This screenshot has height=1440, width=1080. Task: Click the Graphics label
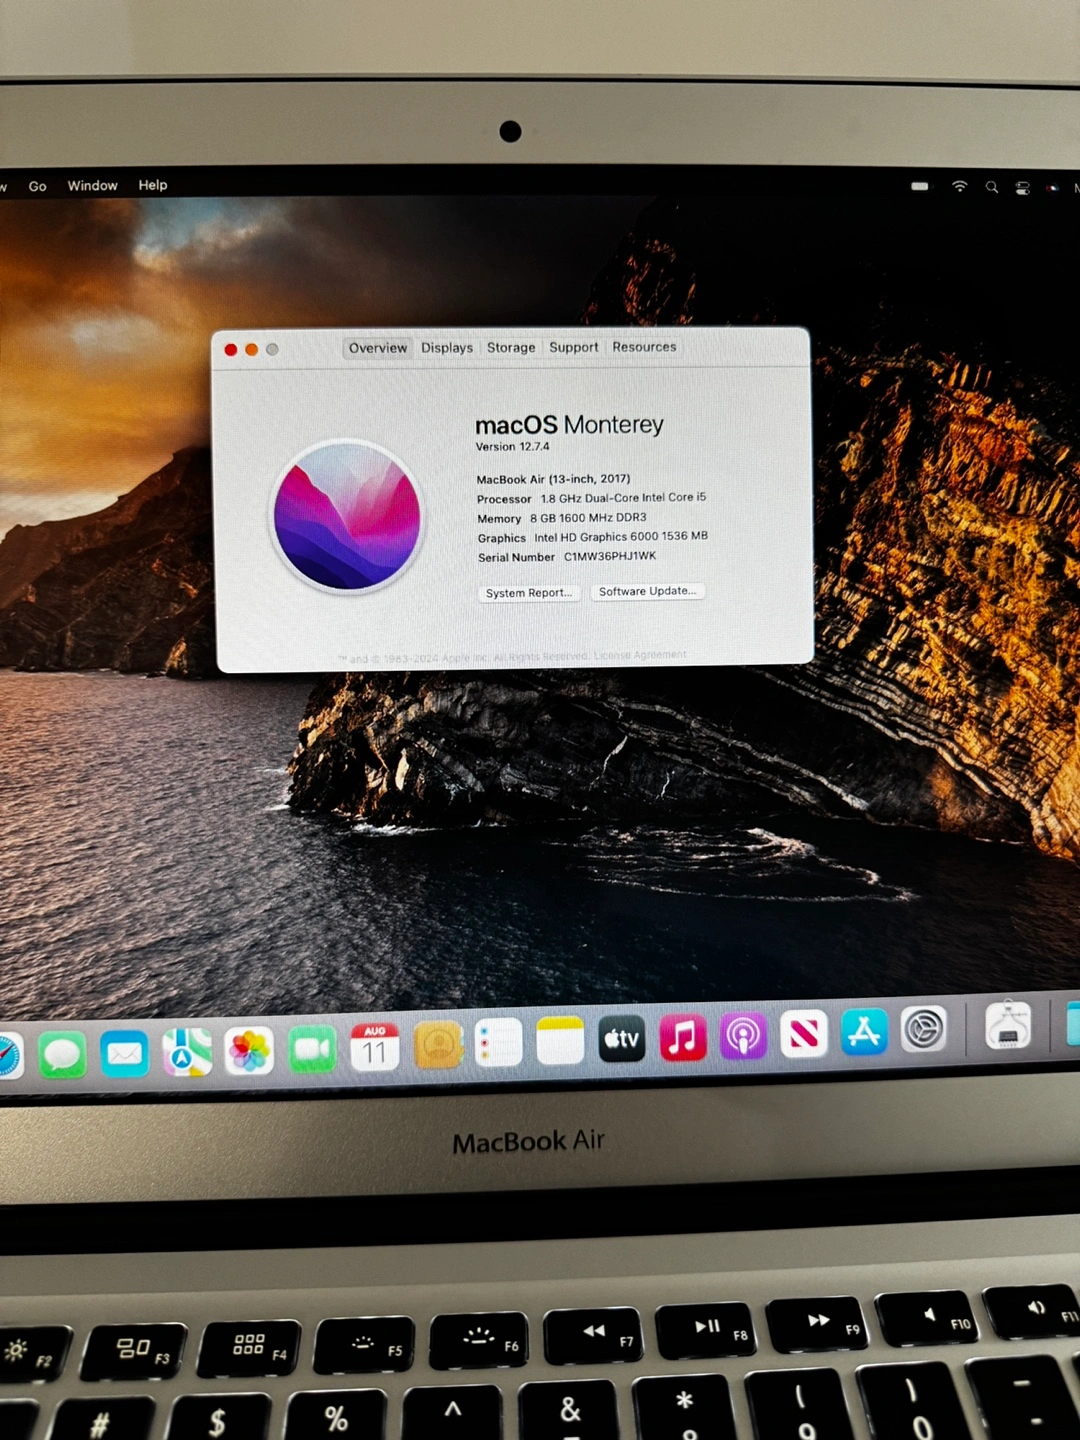pos(501,538)
